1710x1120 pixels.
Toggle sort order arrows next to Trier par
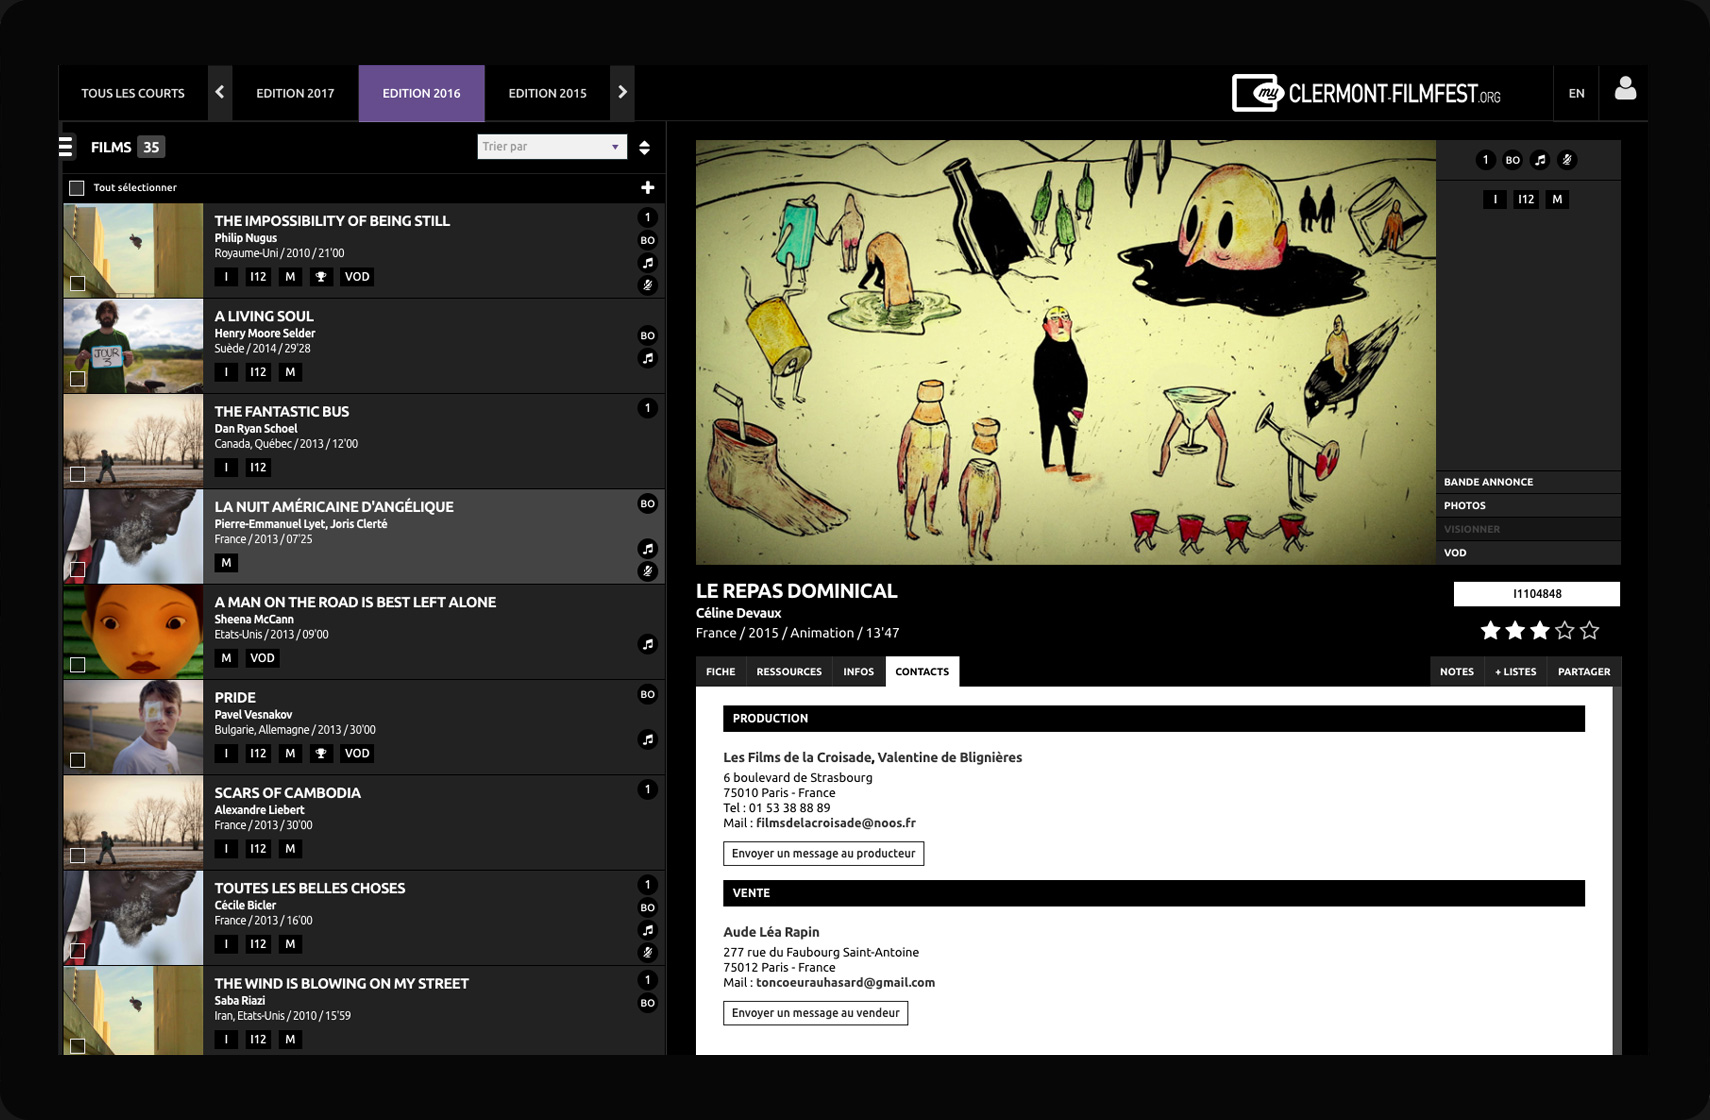point(645,147)
